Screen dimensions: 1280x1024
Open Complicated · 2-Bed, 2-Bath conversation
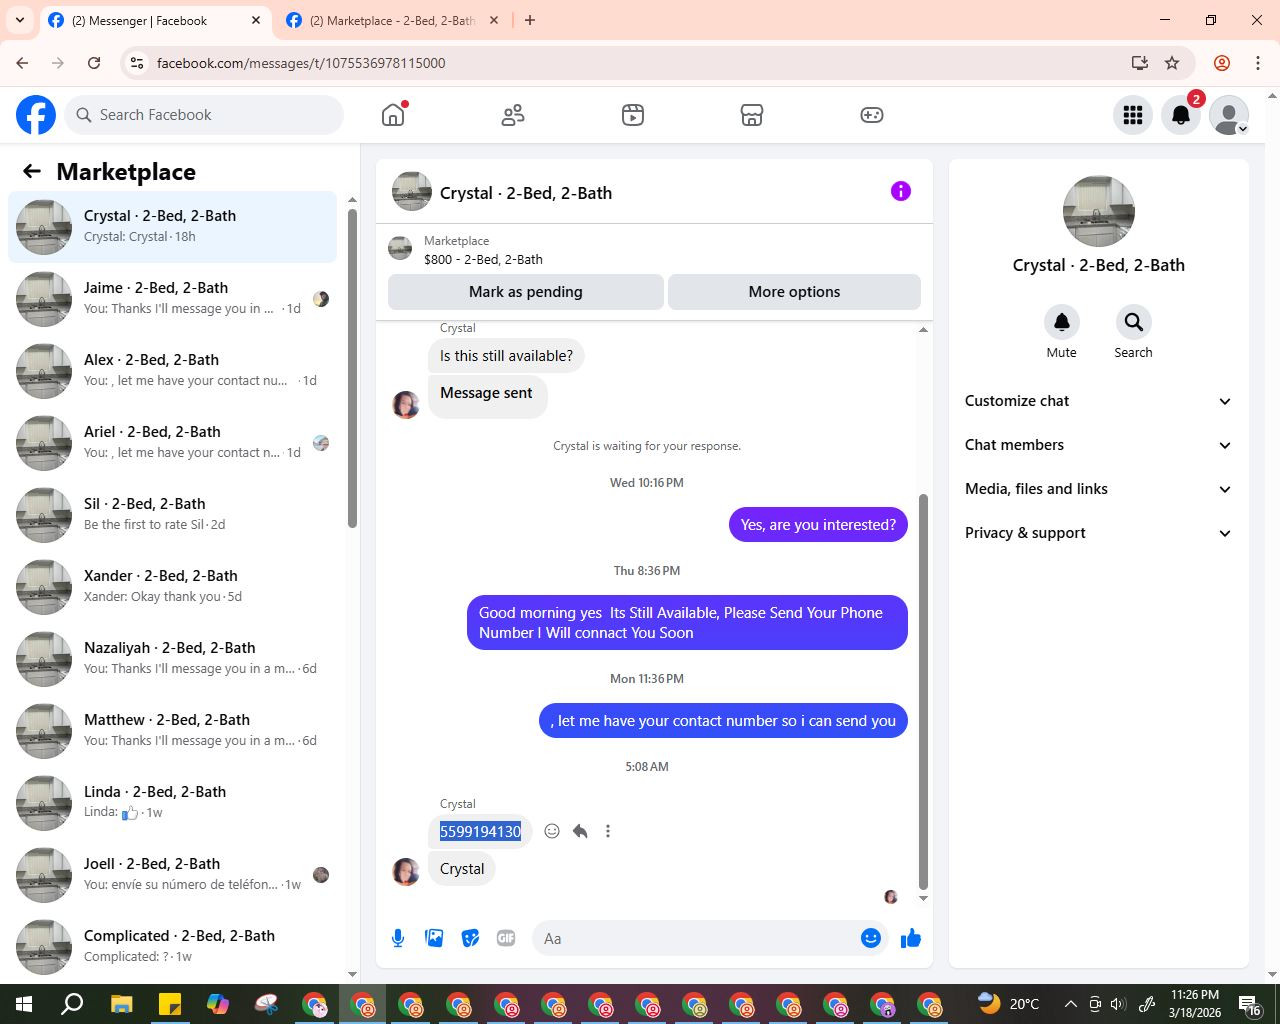pyautogui.click(x=172, y=947)
